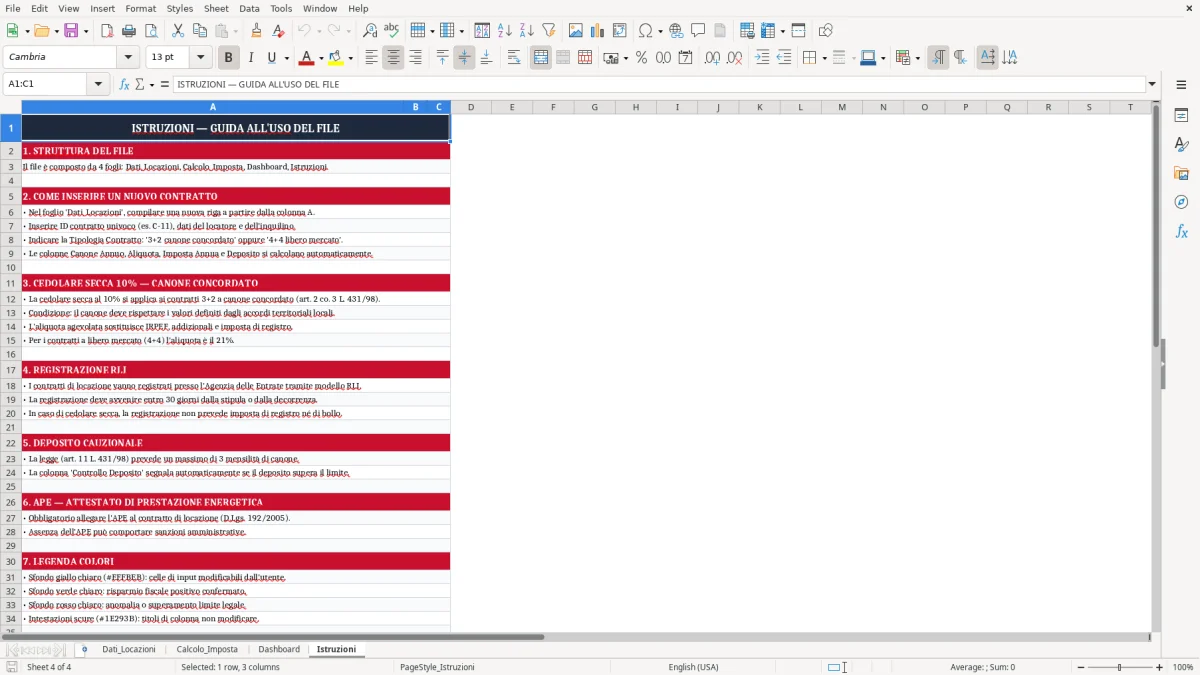Expand the formula bar
1200x675 pixels.
[x=1152, y=84]
